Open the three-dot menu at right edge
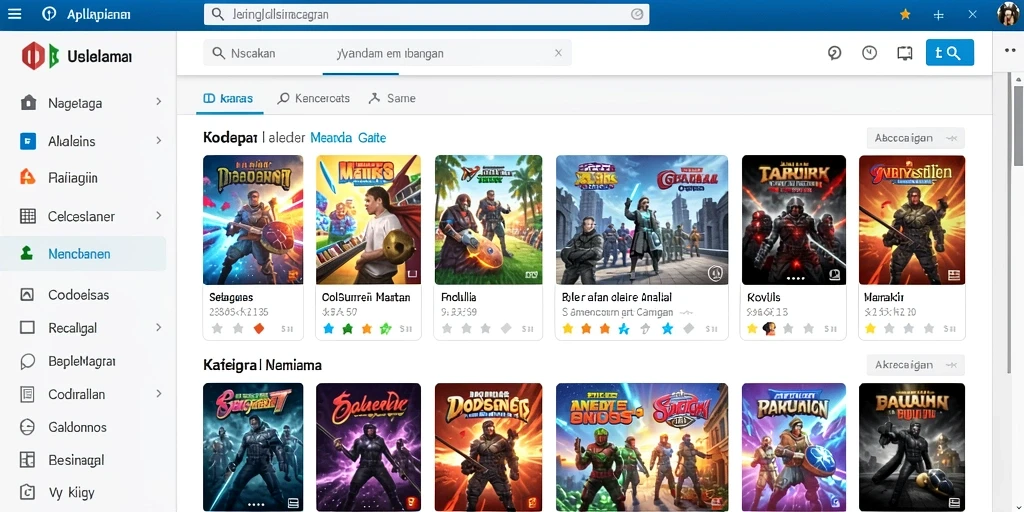The width and height of the screenshot is (1024, 512). [x=1008, y=50]
